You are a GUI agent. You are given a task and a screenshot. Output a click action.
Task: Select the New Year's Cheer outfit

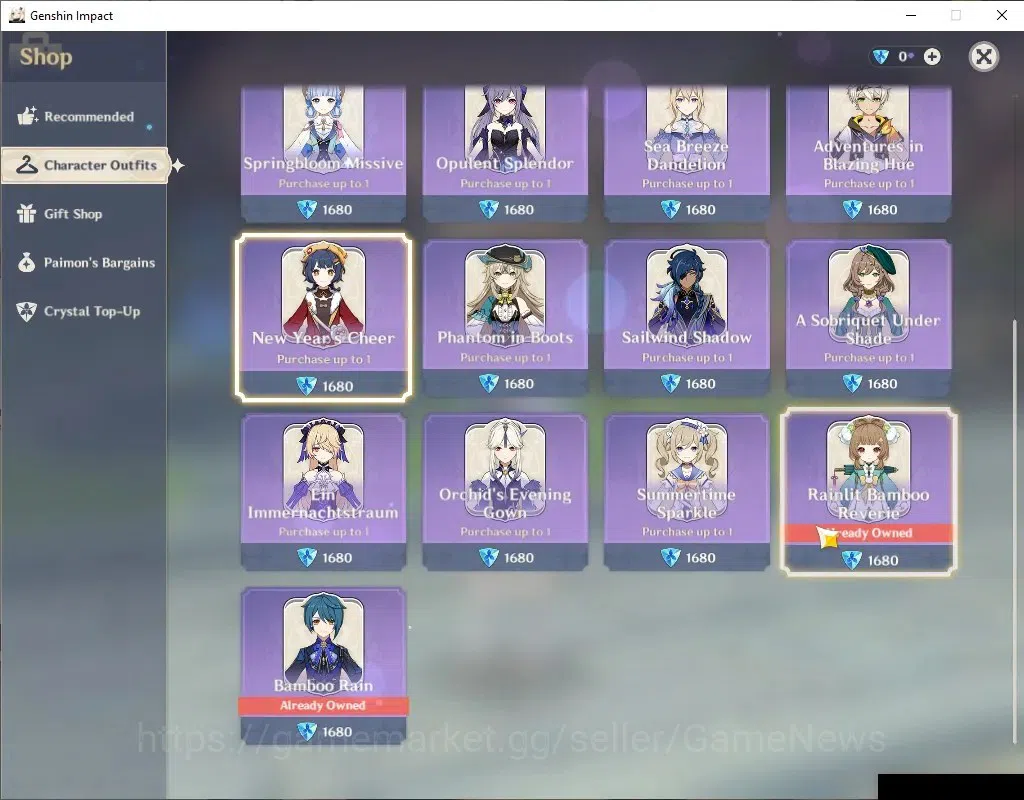323,317
